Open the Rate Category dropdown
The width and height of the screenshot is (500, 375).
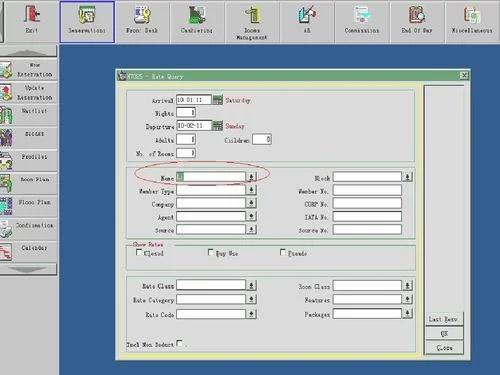[251, 299]
